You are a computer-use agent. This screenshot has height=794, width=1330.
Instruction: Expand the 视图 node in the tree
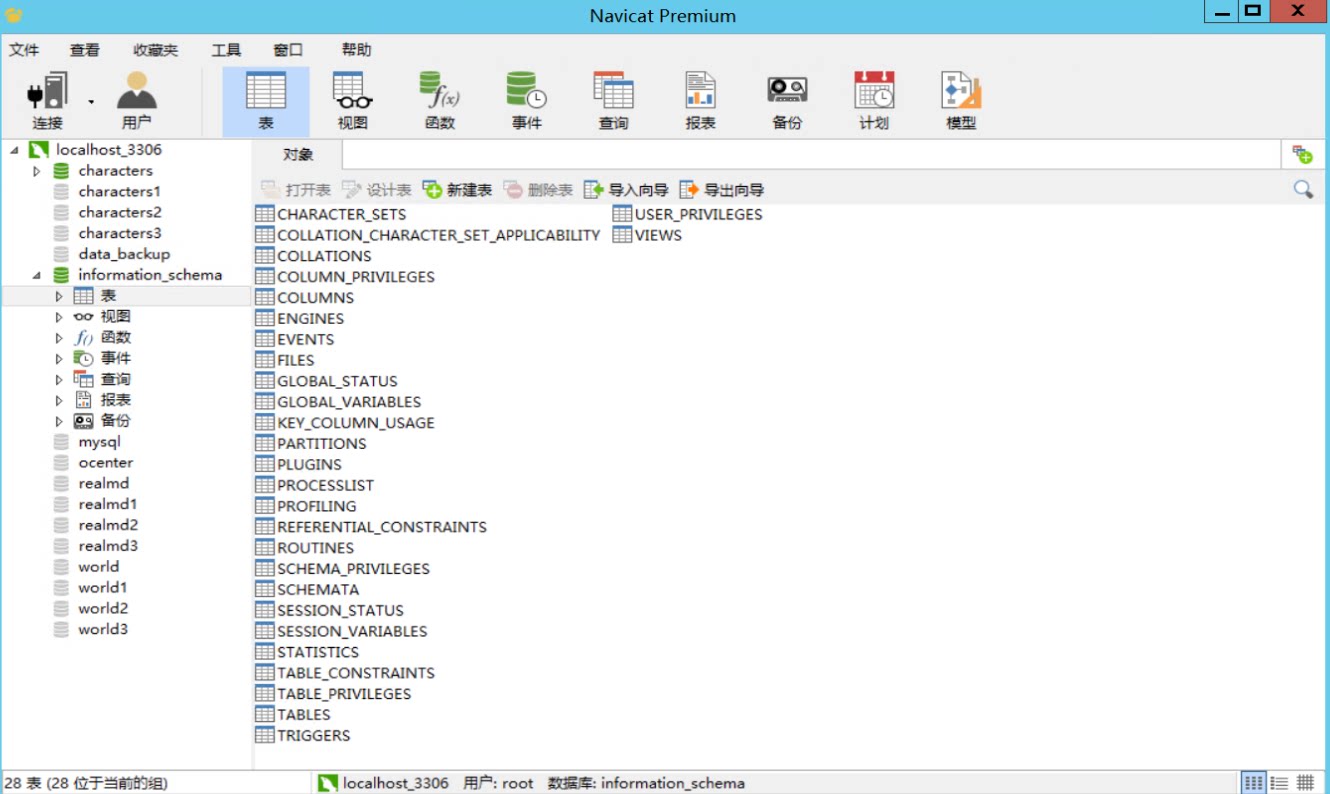pyautogui.click(x=59, y=317)
